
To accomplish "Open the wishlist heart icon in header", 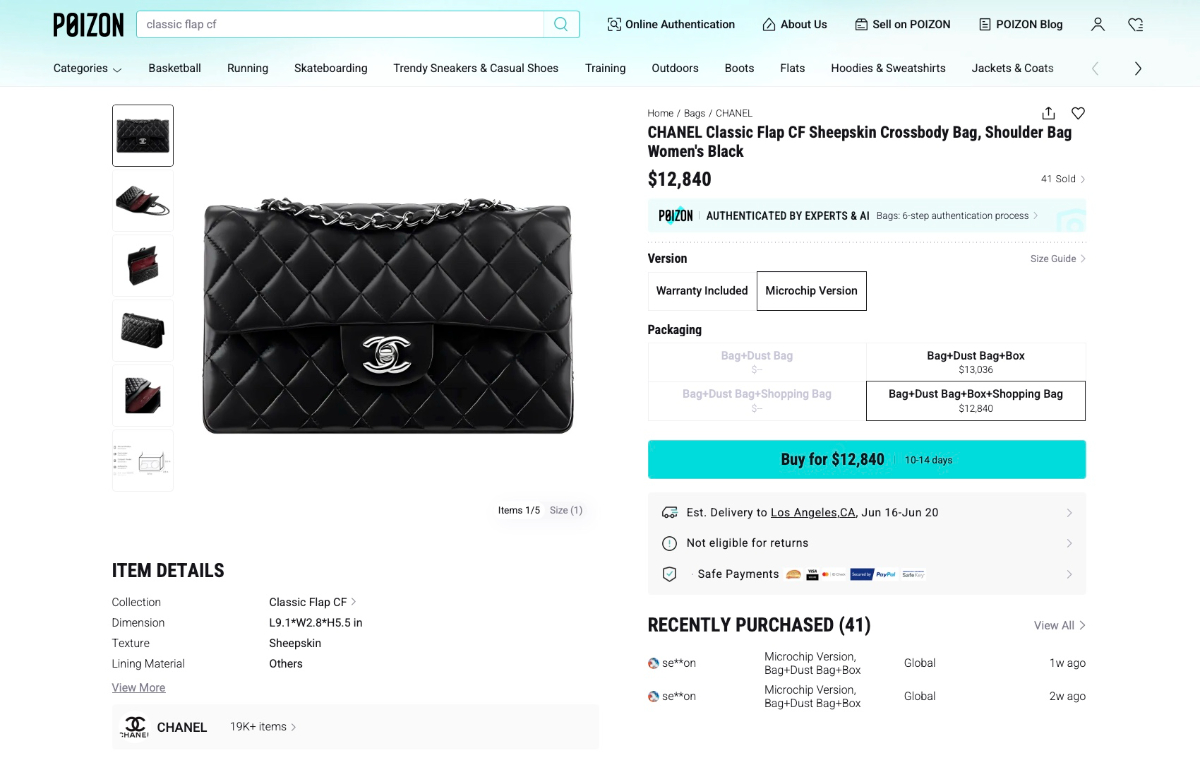I will pos(1135,24).
